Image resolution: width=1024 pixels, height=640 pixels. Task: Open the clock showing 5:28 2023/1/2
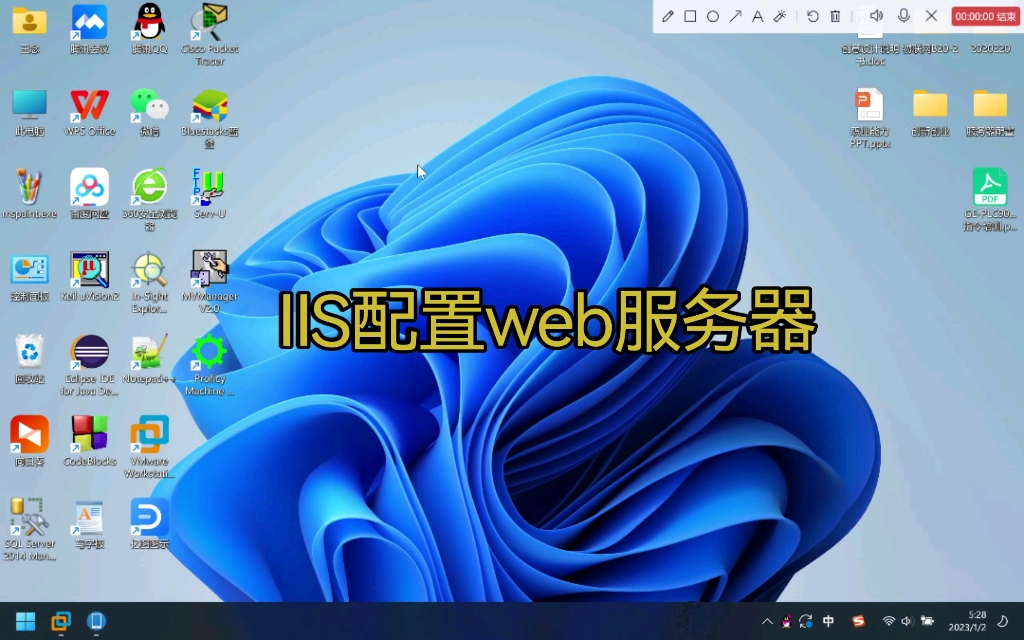click(967, 621)
